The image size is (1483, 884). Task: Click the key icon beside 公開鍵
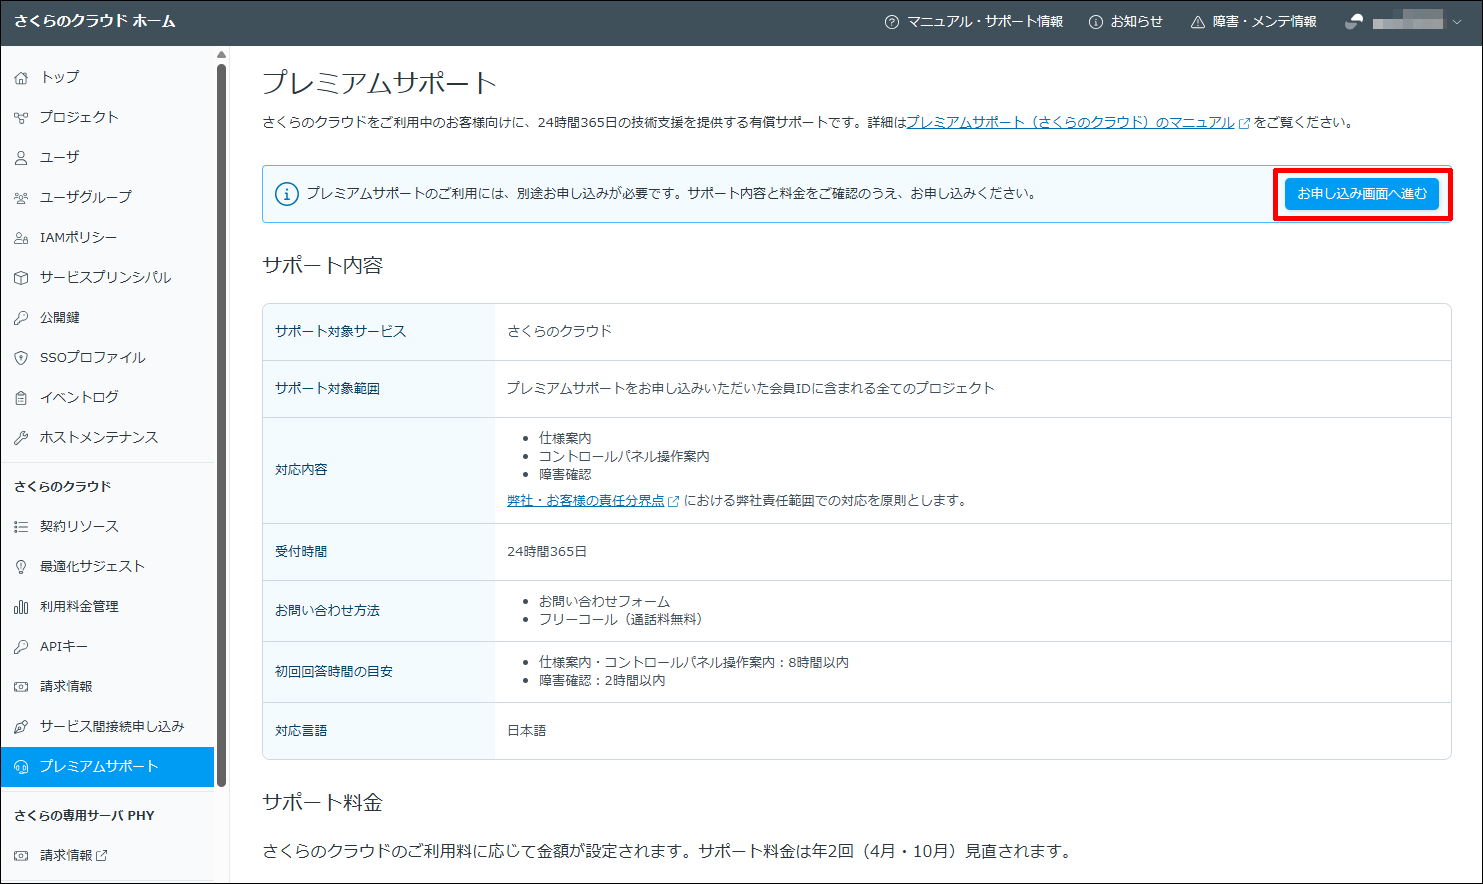click(x=21, y=318)
